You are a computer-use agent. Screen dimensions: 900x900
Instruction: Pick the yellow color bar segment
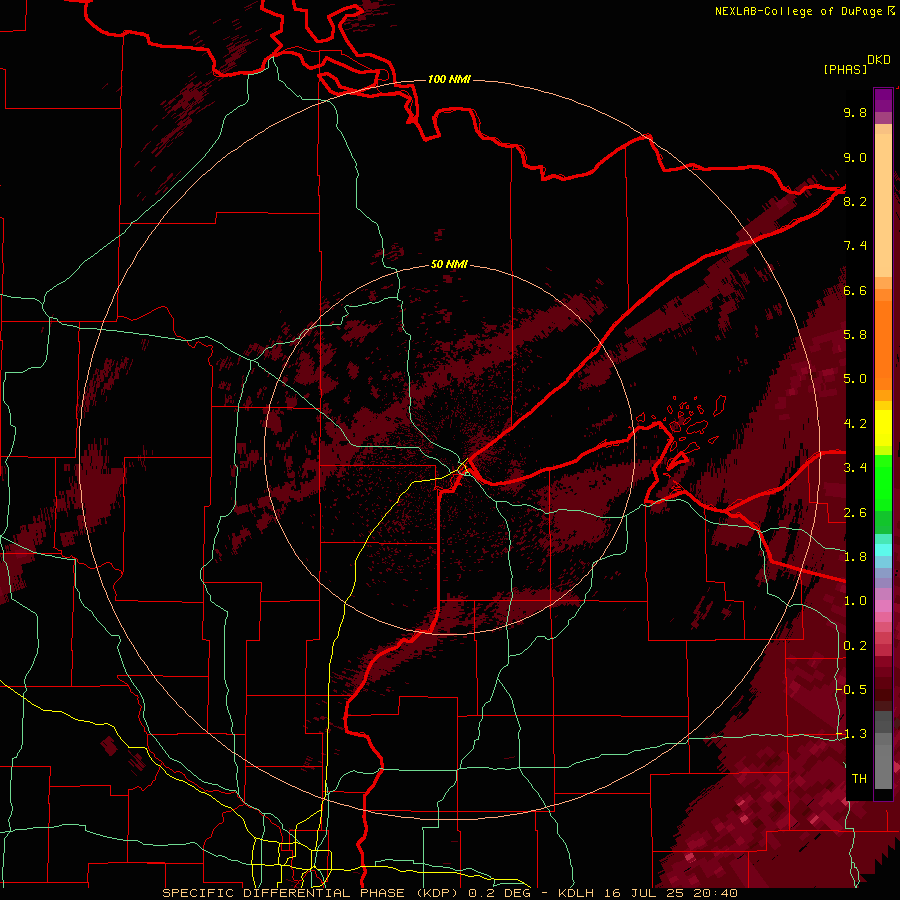tap(883, 428)
